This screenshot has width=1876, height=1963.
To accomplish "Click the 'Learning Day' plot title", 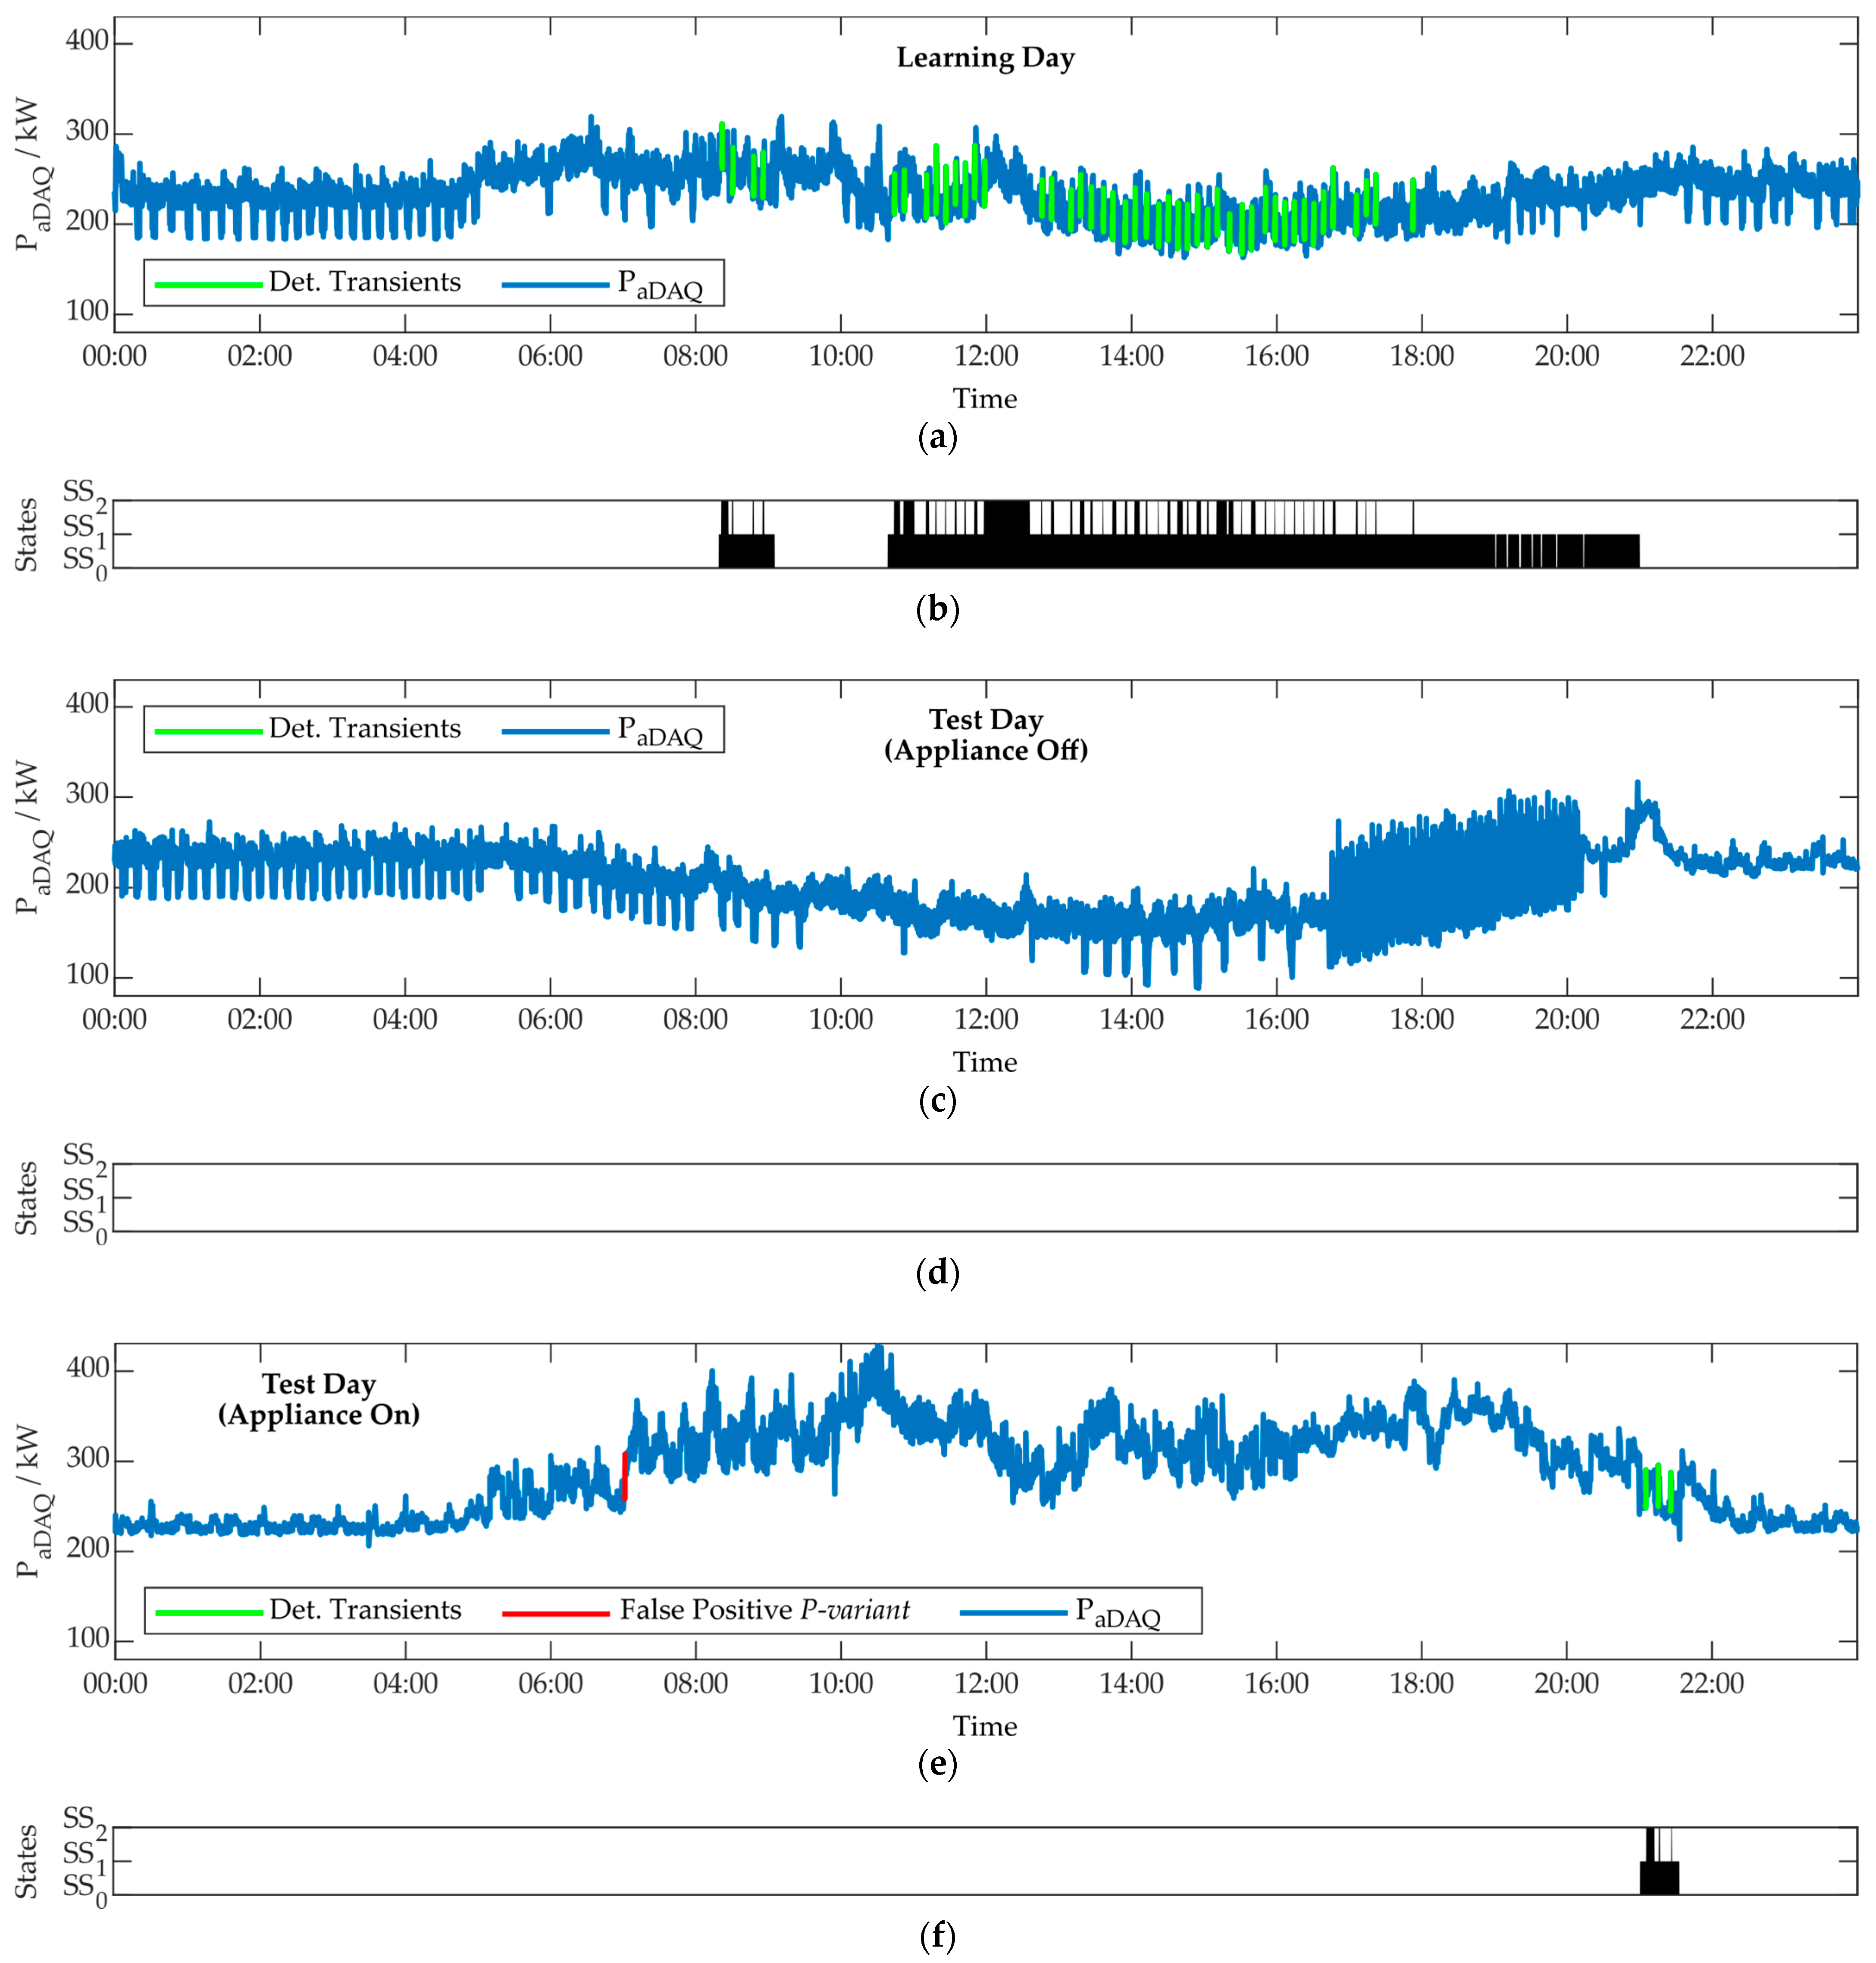I will 985,58.
